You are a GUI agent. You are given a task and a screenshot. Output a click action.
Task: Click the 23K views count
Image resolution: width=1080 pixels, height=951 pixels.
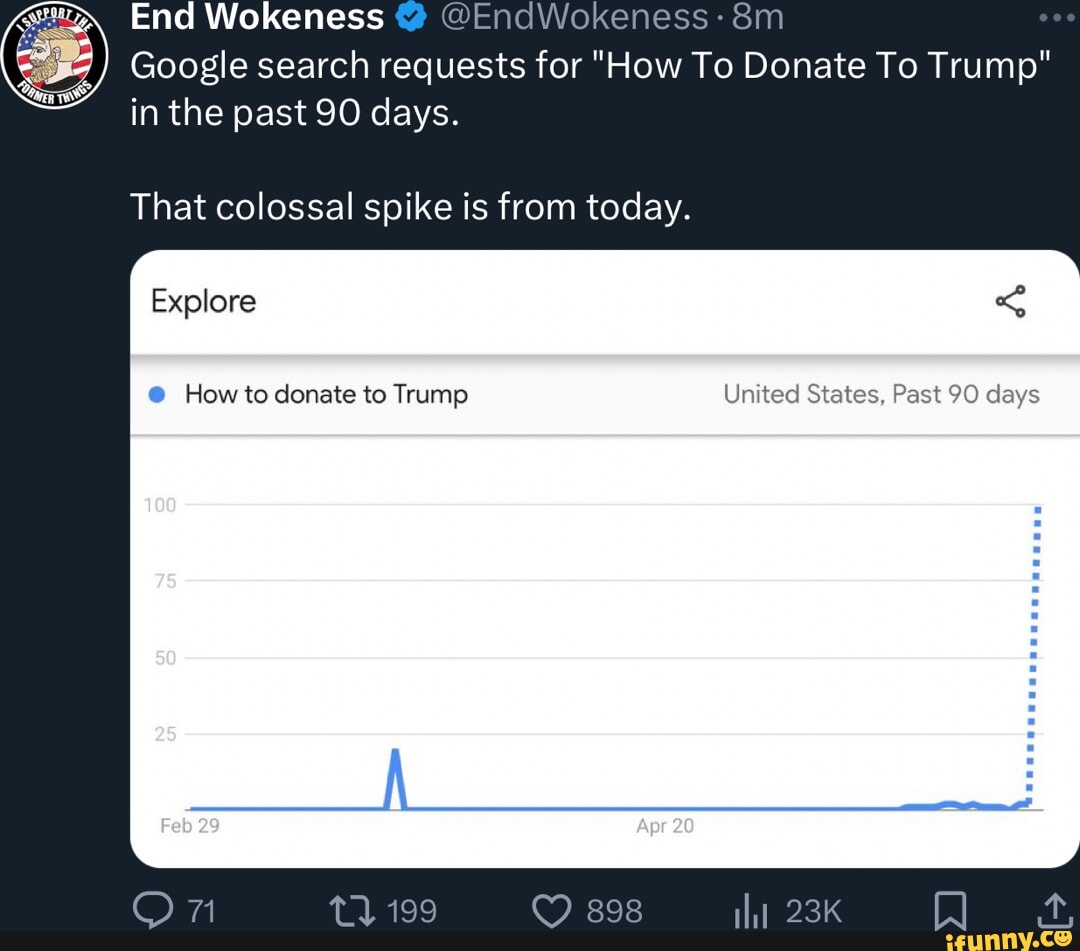point(815,910)
